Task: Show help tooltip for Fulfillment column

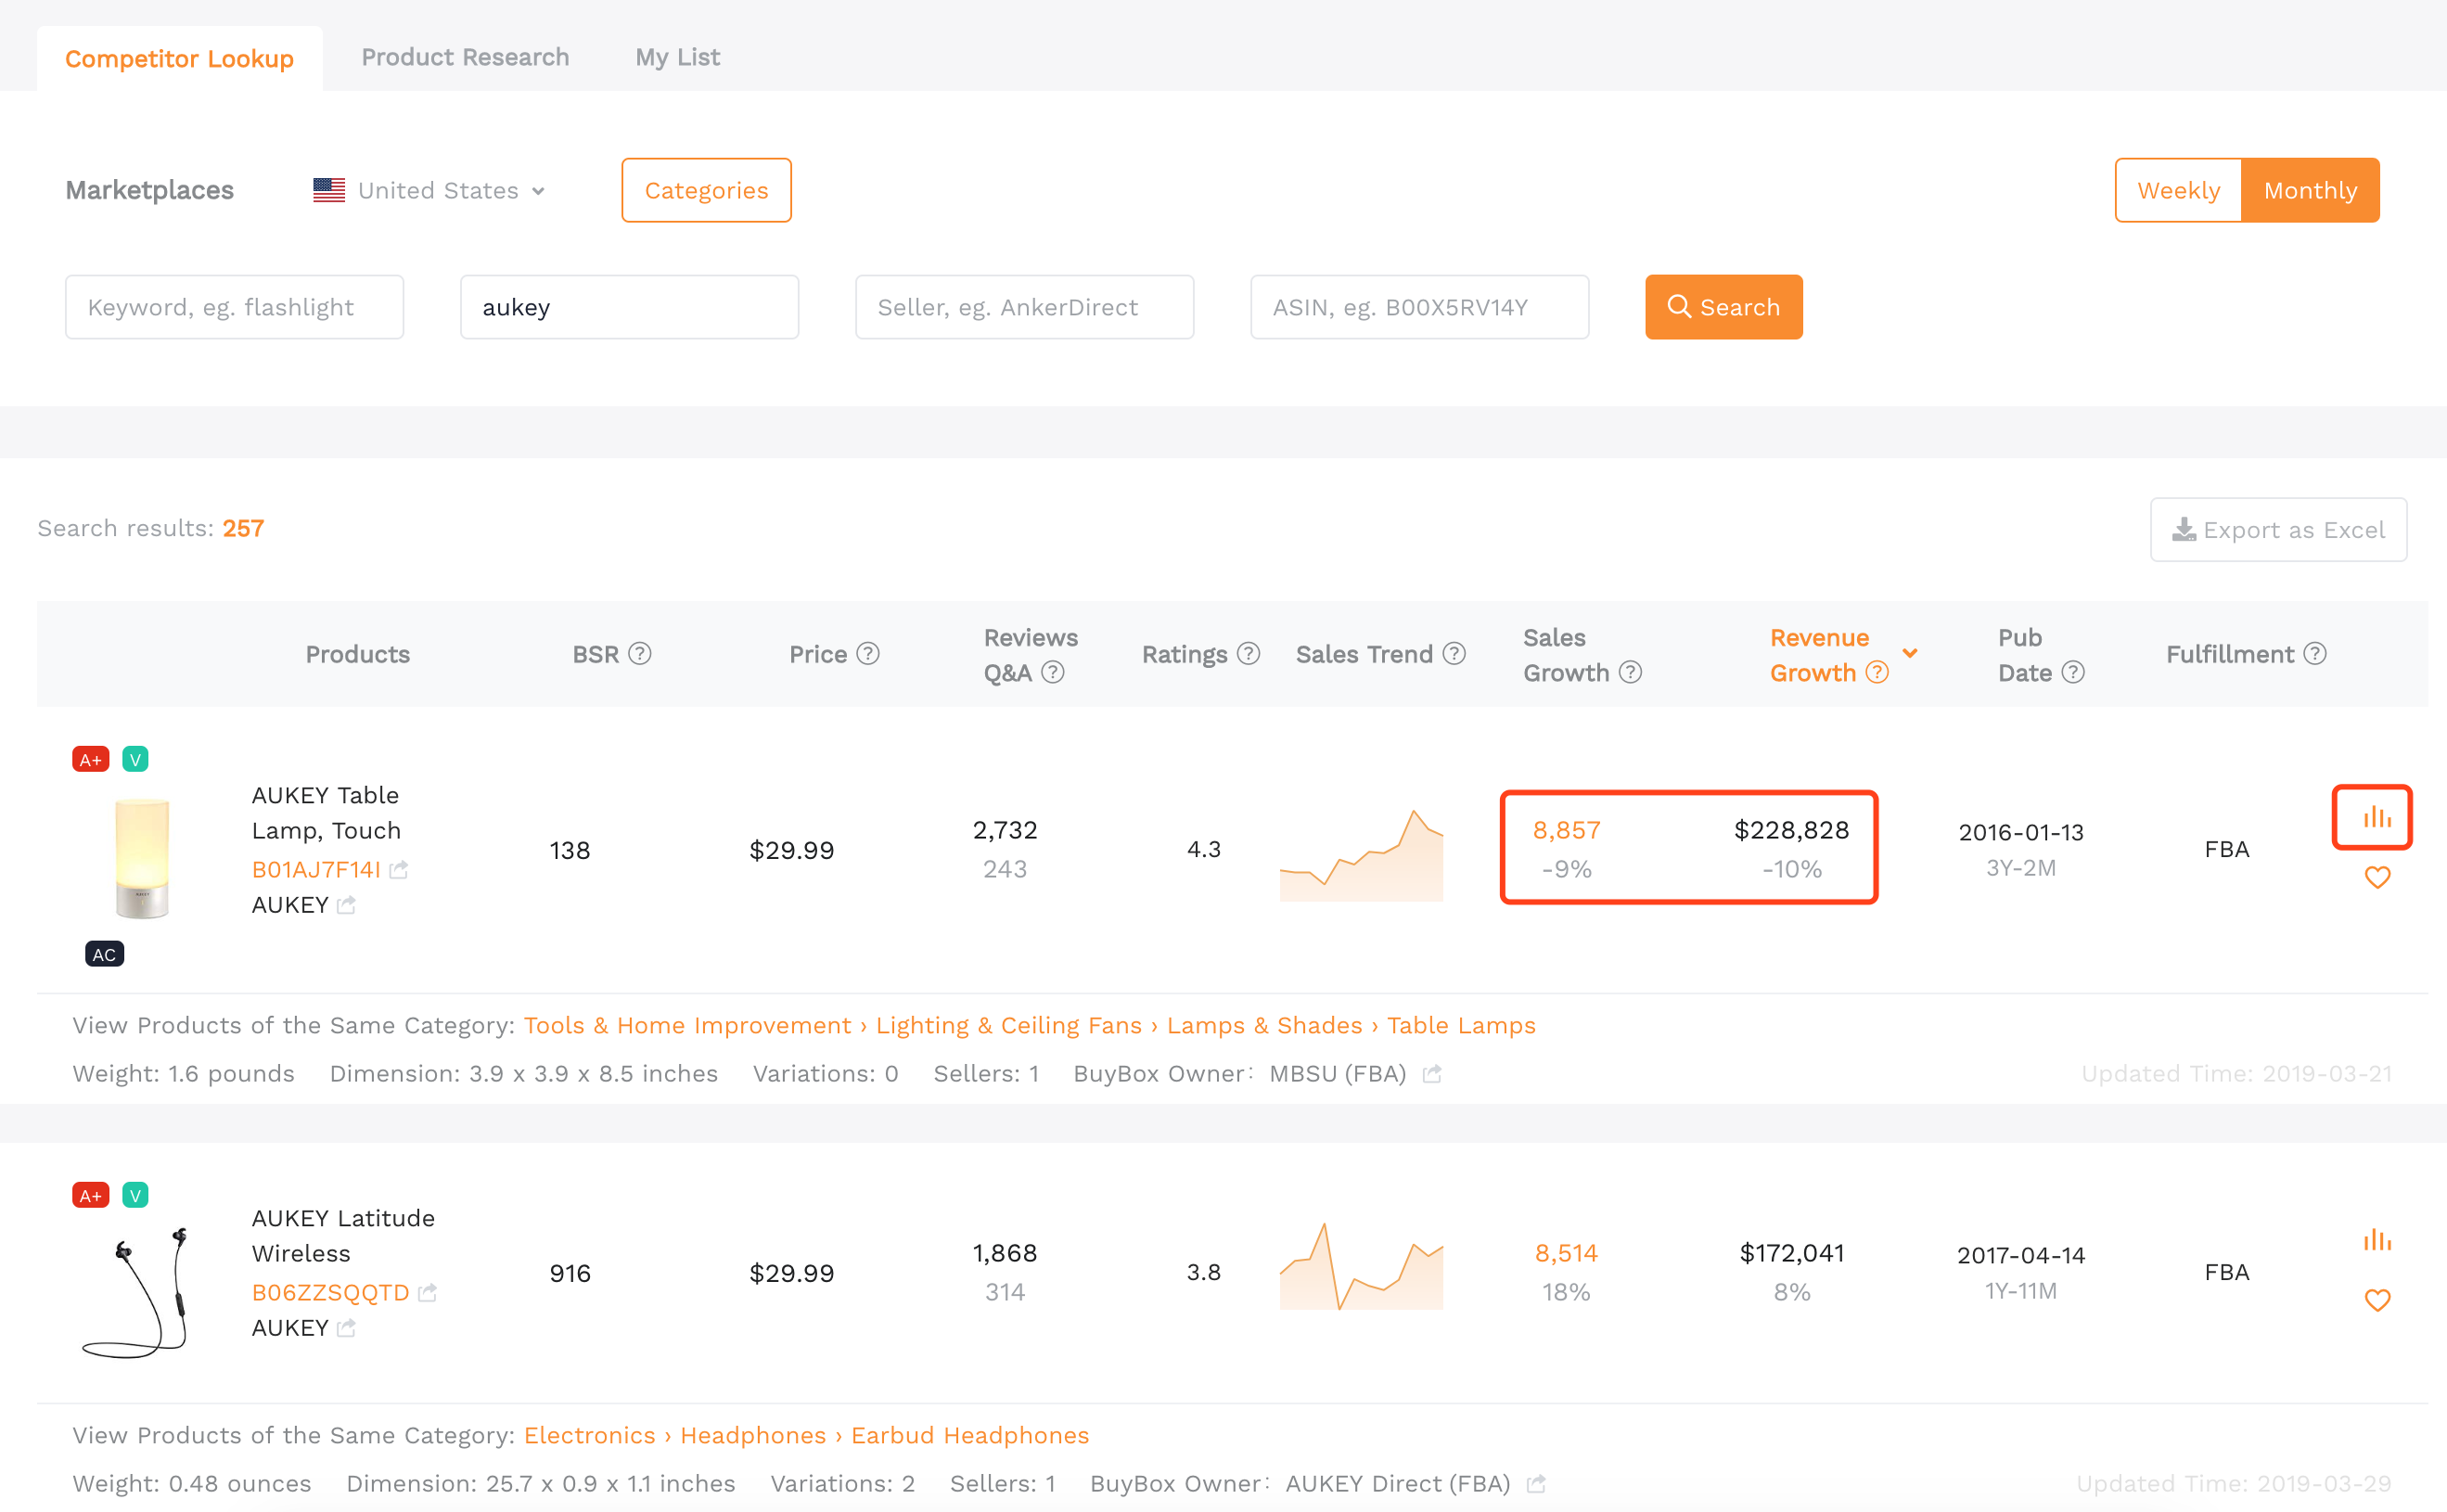Action: pyautogui.click(x=2315, y=653)
